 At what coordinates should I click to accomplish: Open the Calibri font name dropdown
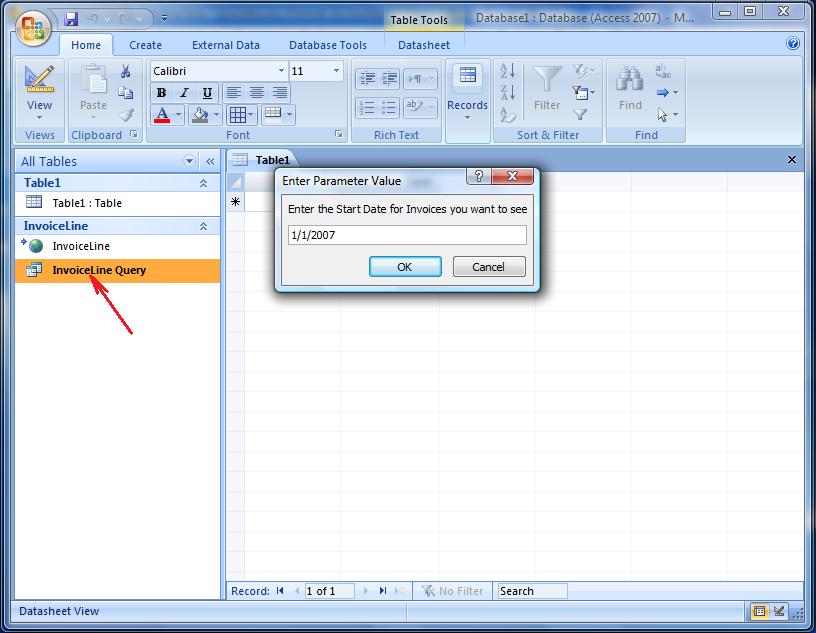pyautogui.click(x=281, y=71)
